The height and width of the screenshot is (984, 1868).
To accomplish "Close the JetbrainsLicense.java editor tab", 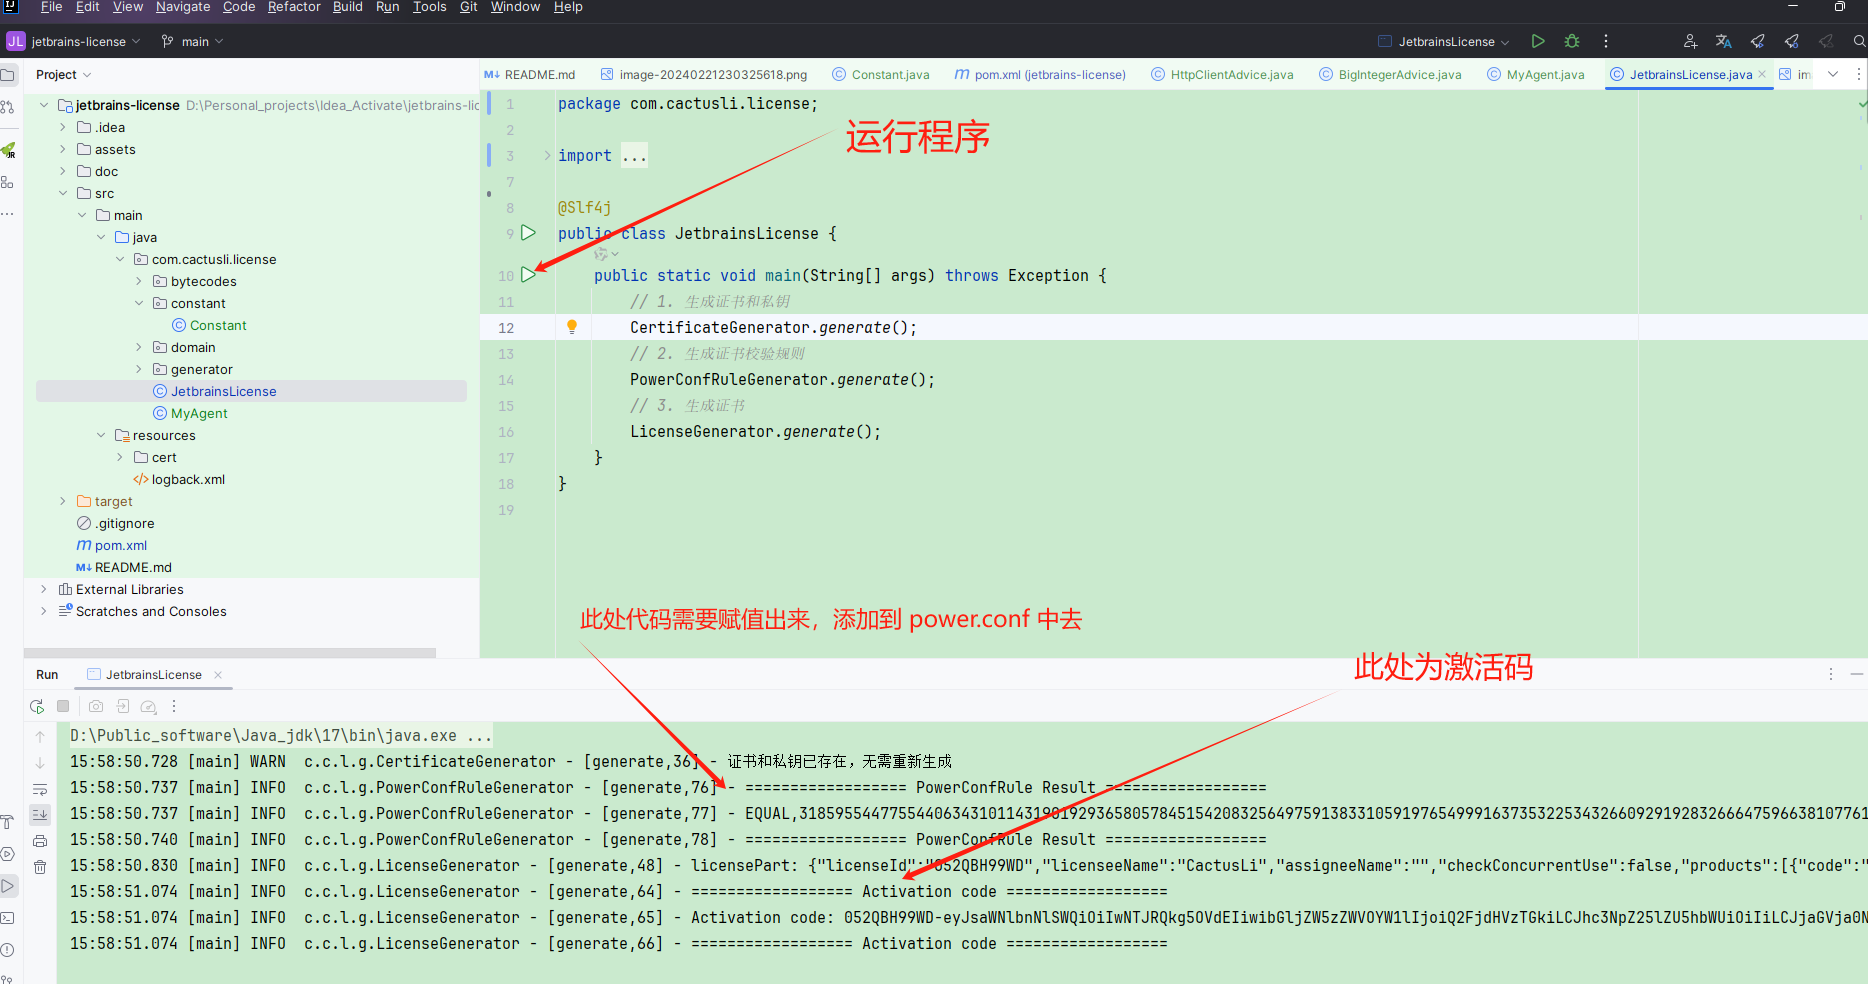I will pyautogui.click(x=1762, y=74).
